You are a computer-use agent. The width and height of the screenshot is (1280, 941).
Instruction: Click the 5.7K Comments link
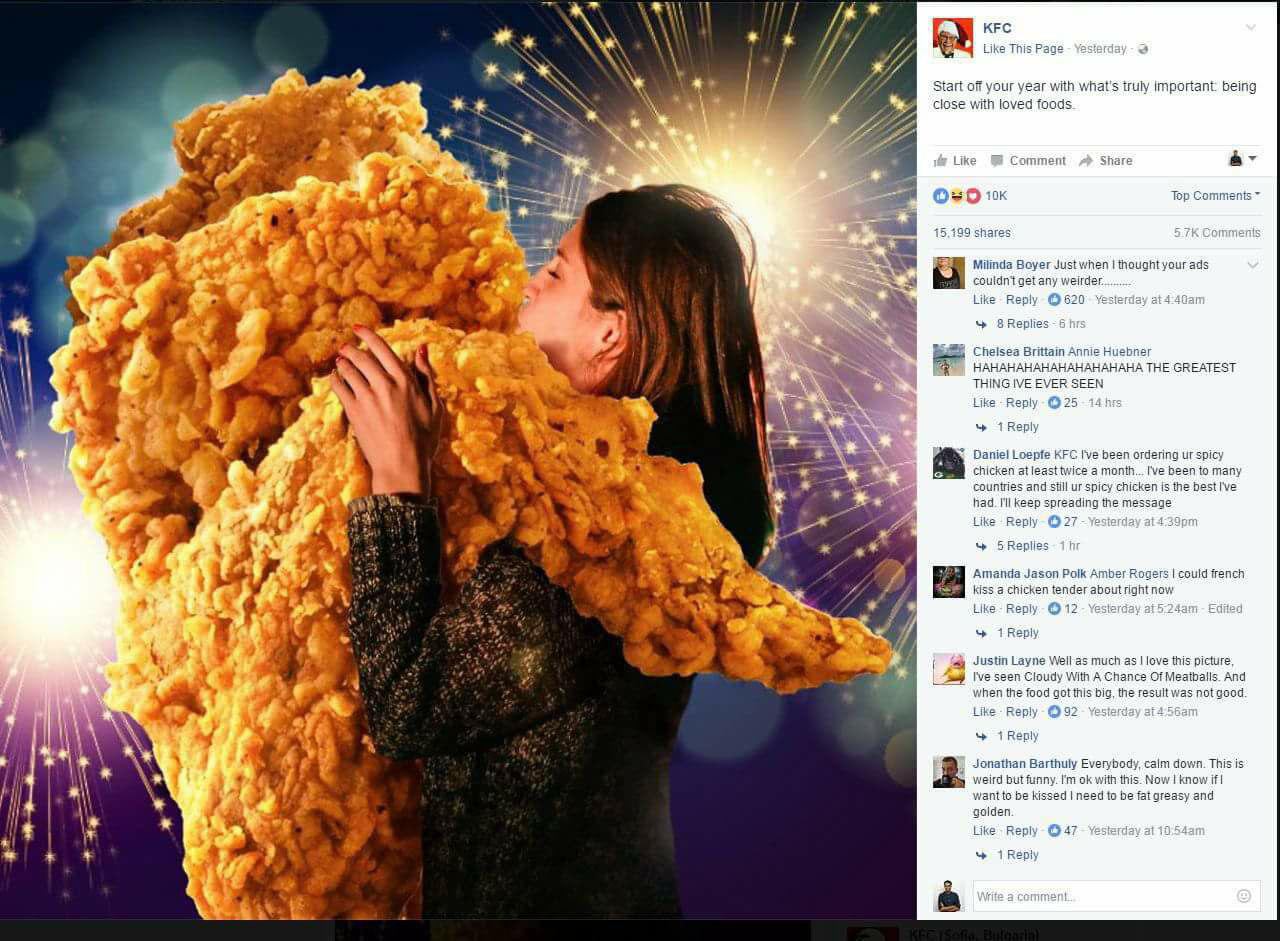tap(1217, 233)
